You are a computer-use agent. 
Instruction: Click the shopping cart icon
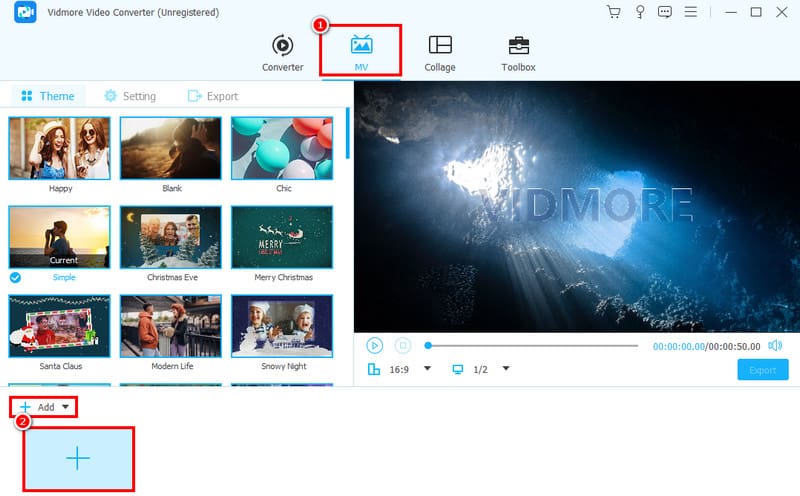(x=613, y=12)
